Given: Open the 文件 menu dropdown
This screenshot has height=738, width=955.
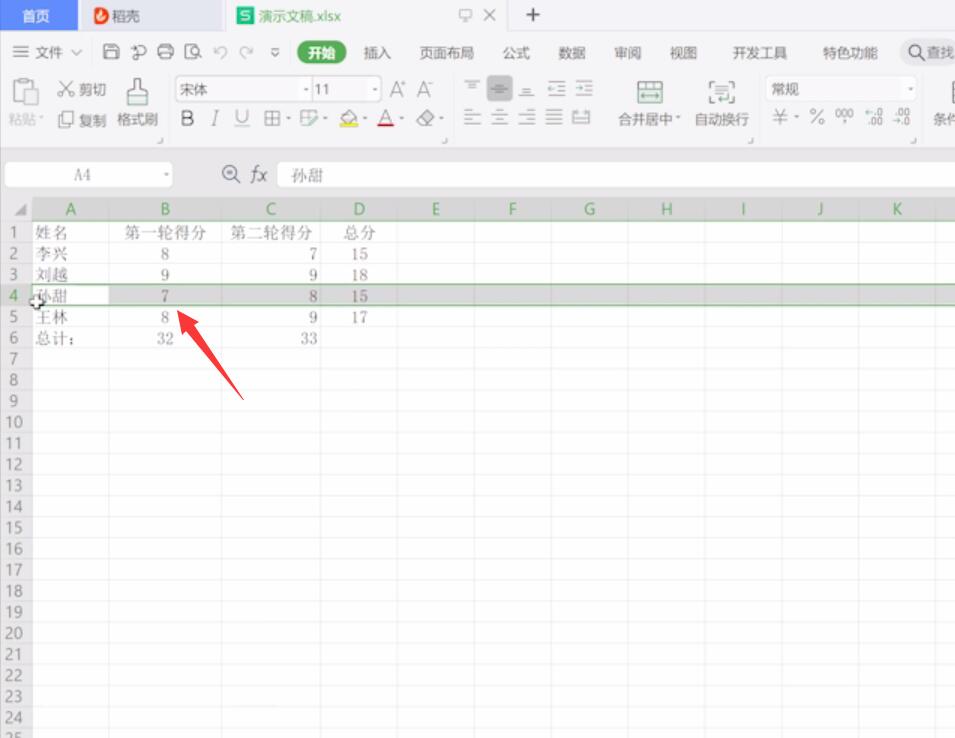Looking at the screenshot, I should pos(47,52).
